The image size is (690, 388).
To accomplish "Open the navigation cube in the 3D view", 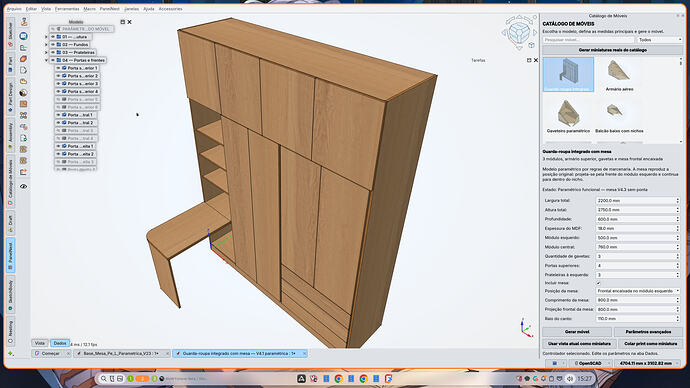I will (519, 32).
